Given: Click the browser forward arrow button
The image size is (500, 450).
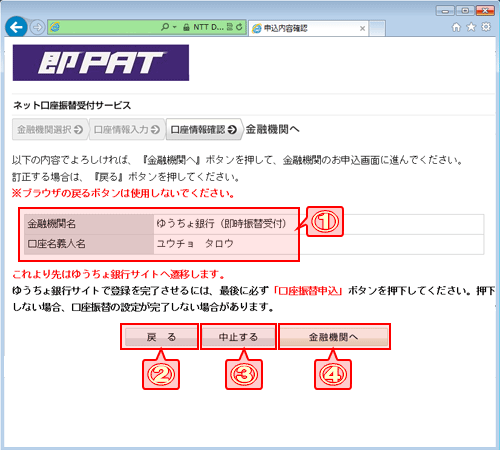Looking at the screenshot, I should click(x=37, y=27).
